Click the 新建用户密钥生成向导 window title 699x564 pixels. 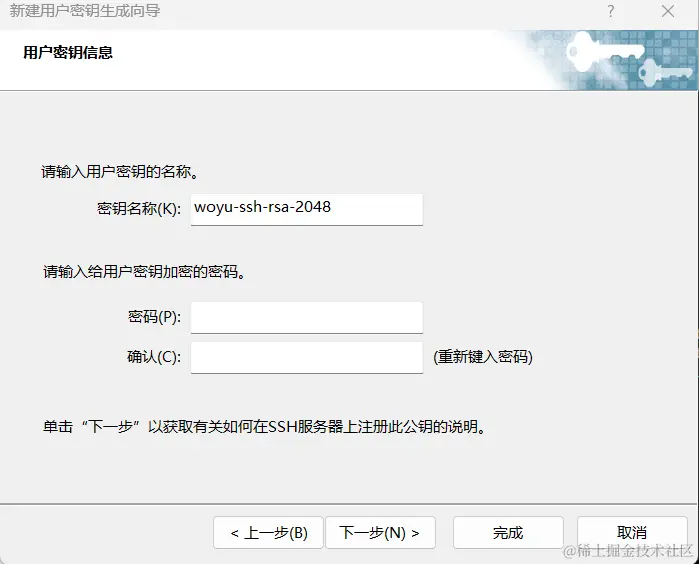pyautogui.click(x=85, y=10)
